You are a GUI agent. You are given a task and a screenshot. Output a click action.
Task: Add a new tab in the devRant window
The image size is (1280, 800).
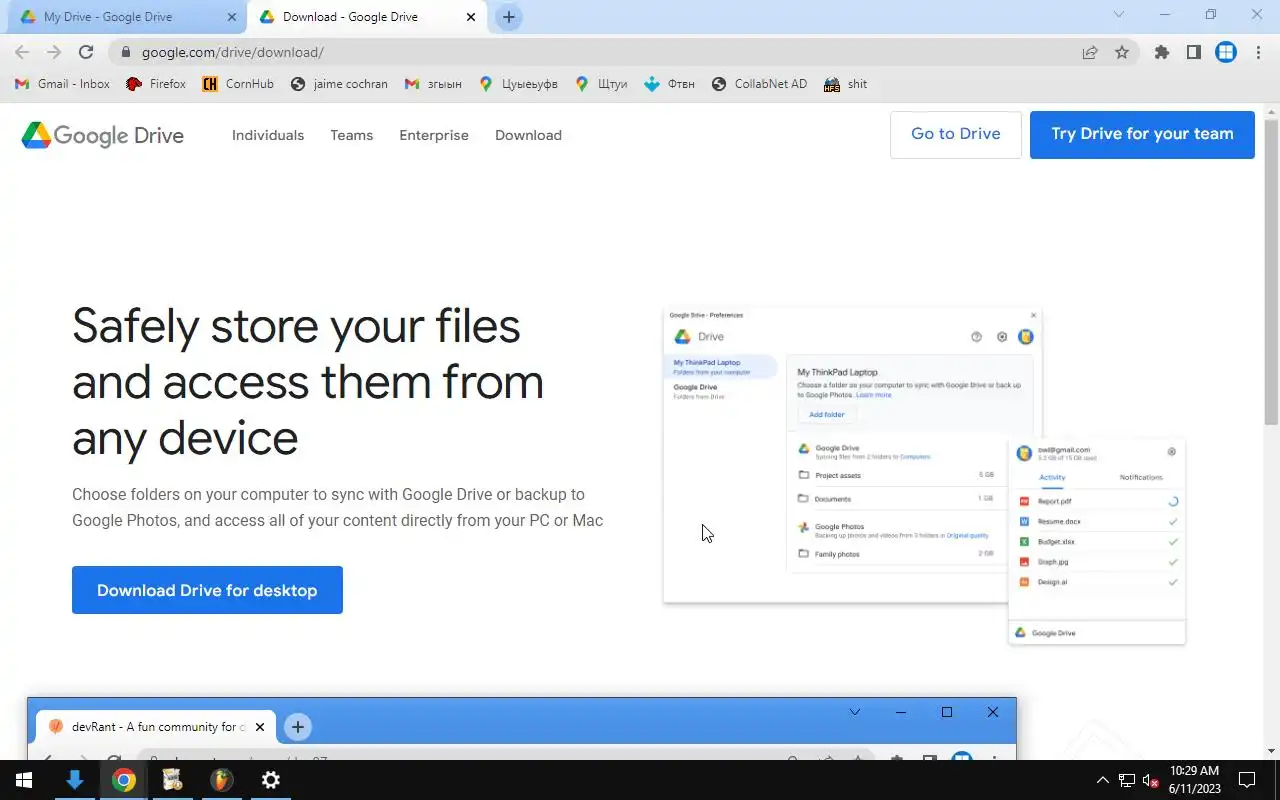click(x=297, y=727)
